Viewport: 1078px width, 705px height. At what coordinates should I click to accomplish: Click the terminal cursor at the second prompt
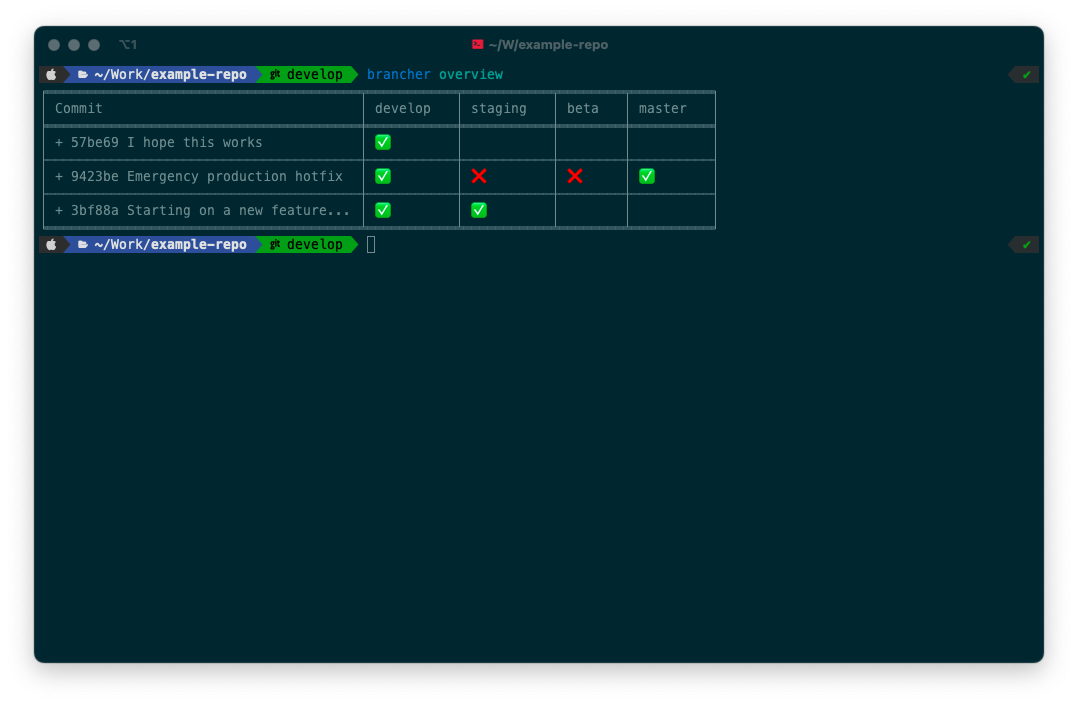click(371, 244)
